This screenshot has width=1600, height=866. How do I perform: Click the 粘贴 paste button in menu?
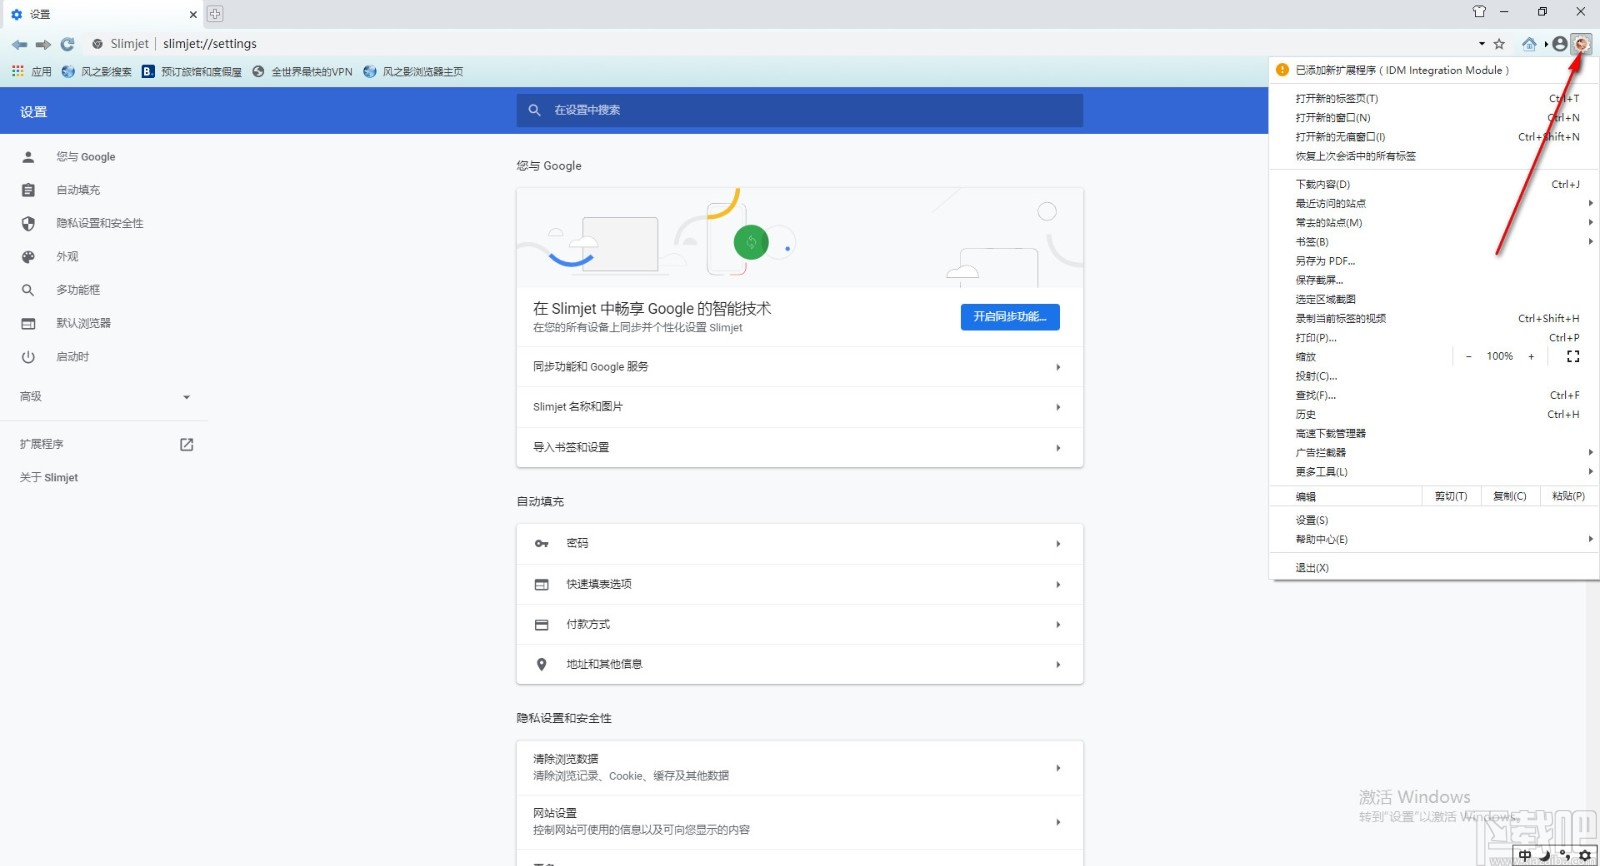coord(1568,497)
